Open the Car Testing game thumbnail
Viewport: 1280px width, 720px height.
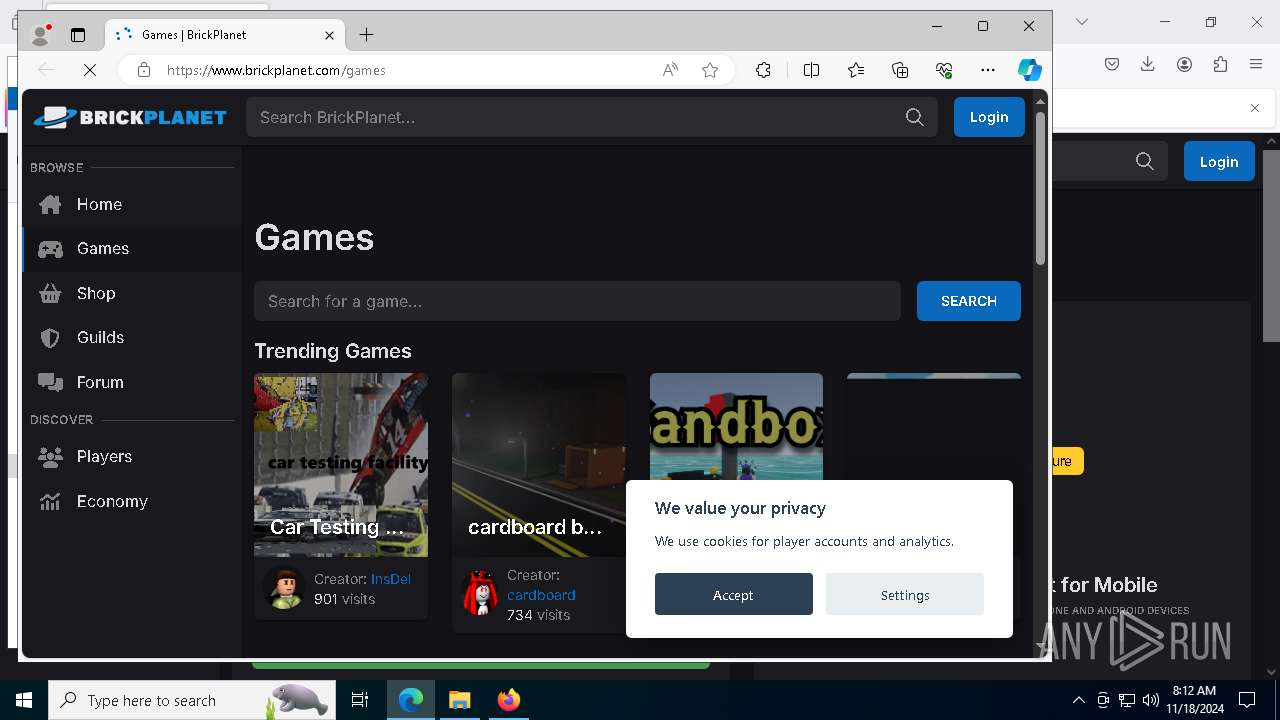341,465
